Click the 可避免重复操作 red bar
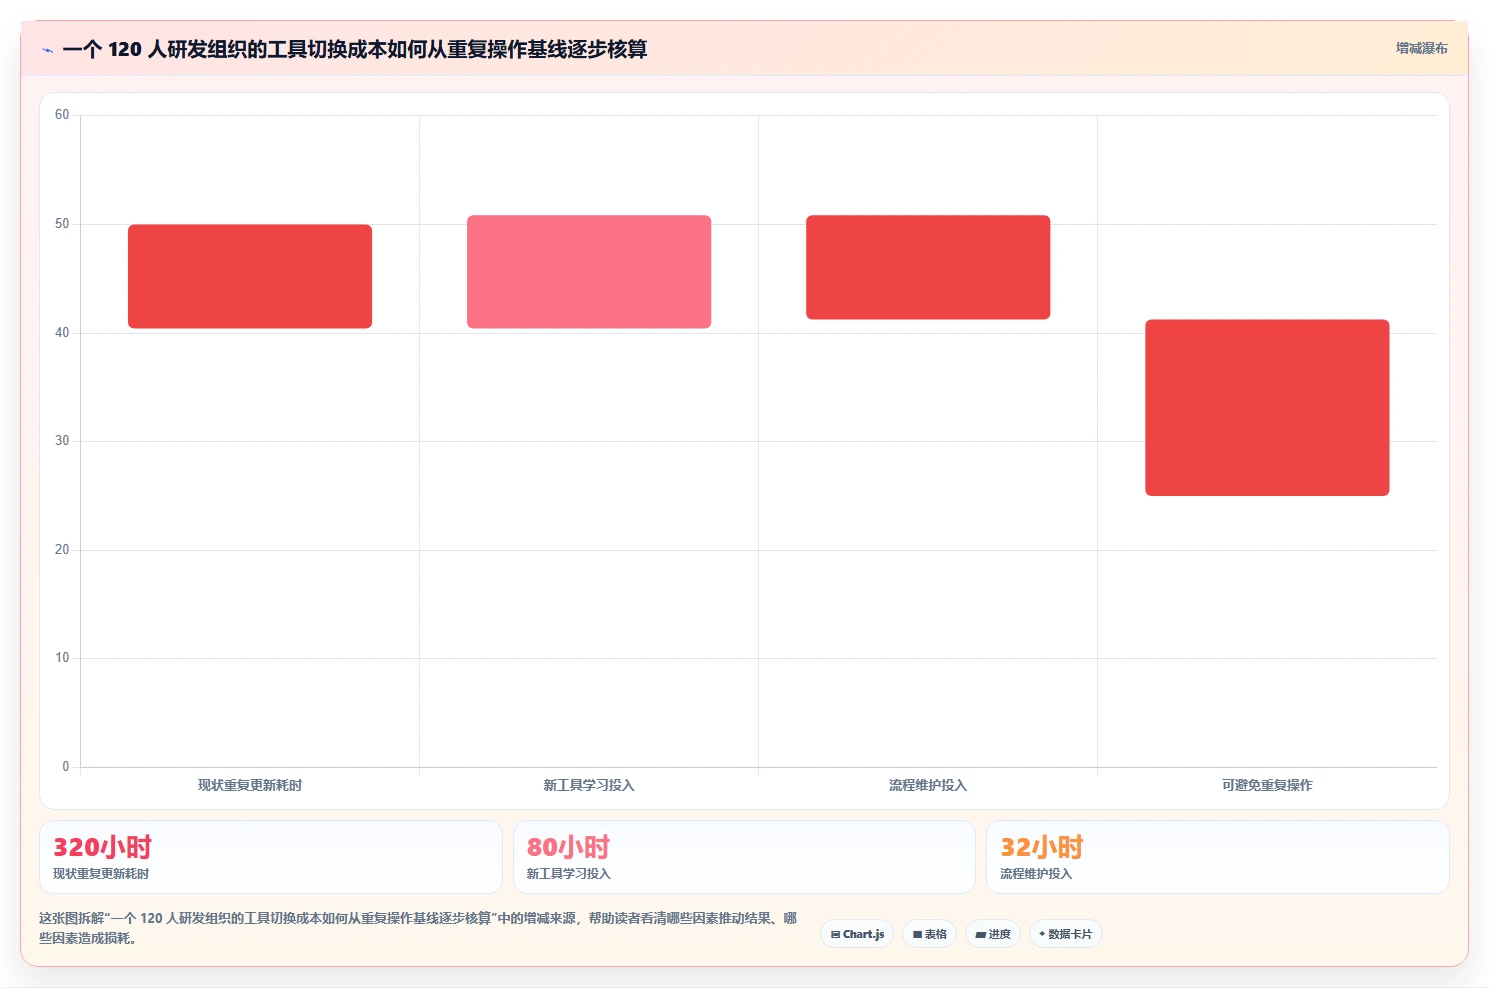Viewport: 1489px width, 988px height. (x=1267, y=407)
